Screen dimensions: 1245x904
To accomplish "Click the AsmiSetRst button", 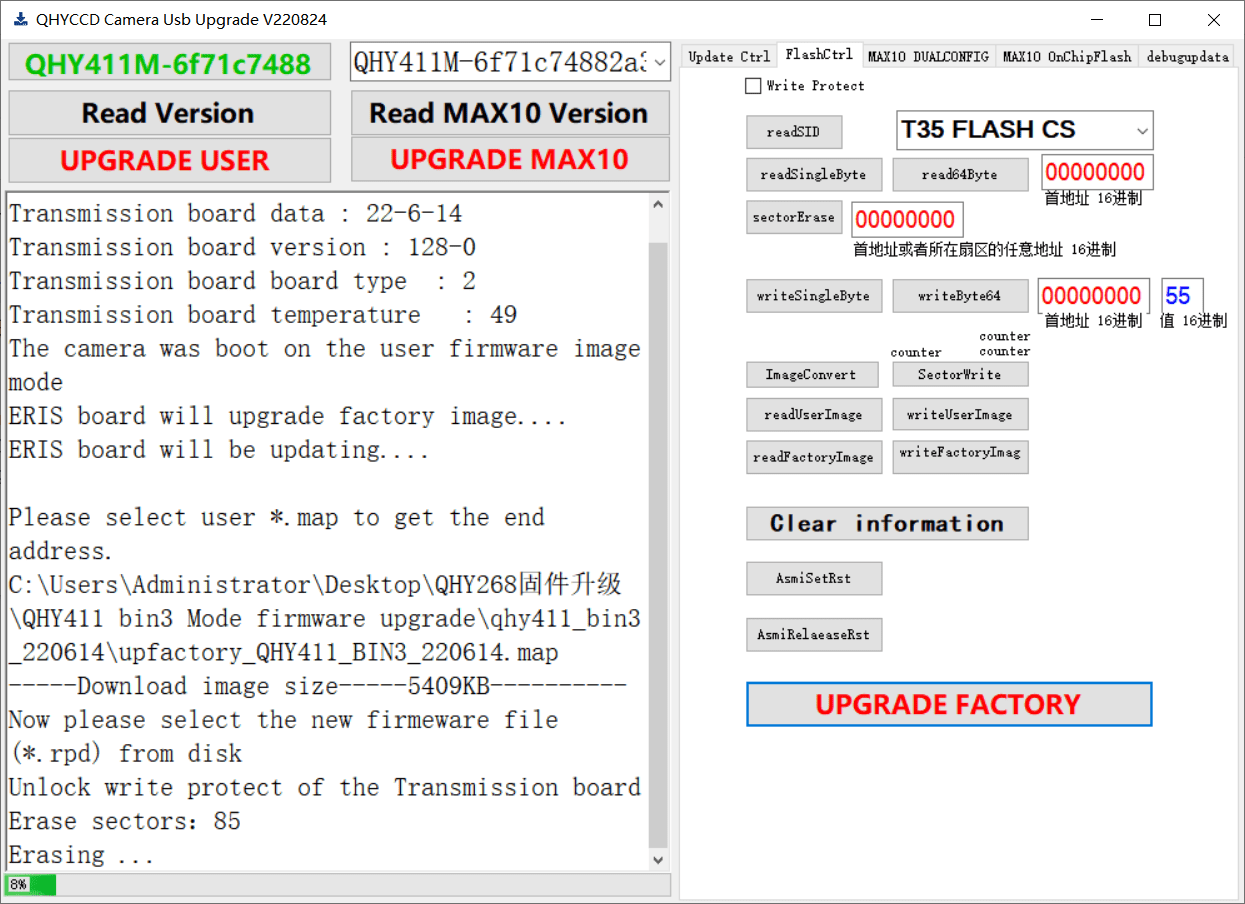I will 814,578.
